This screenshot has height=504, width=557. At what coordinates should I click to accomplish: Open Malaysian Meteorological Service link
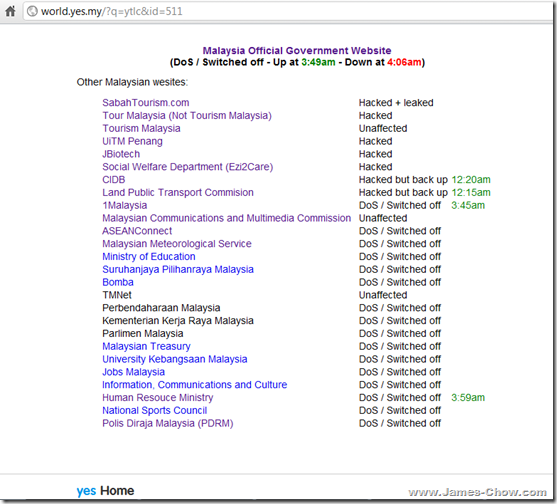[x=177, y=244]
